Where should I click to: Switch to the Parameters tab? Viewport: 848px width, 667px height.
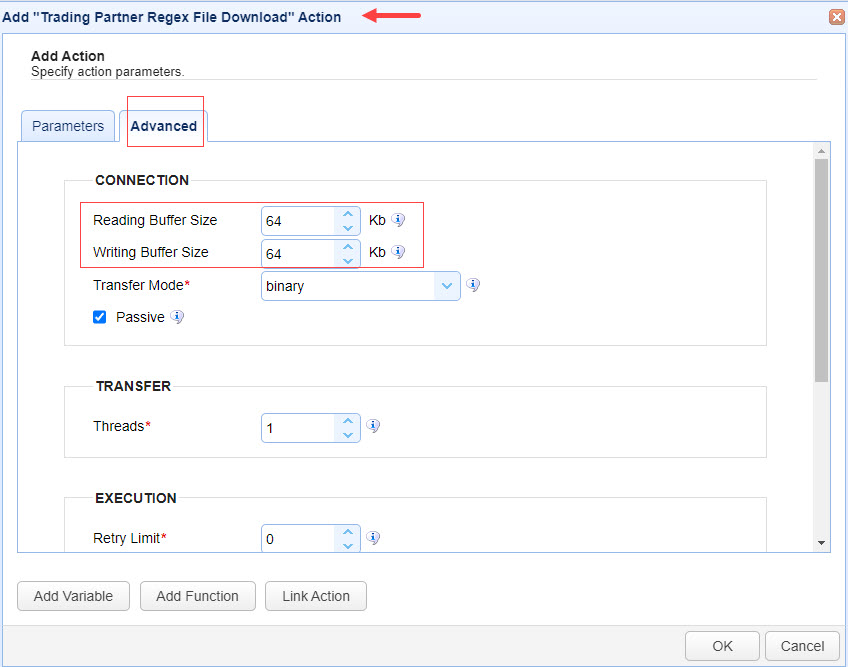tap(68, 126)
